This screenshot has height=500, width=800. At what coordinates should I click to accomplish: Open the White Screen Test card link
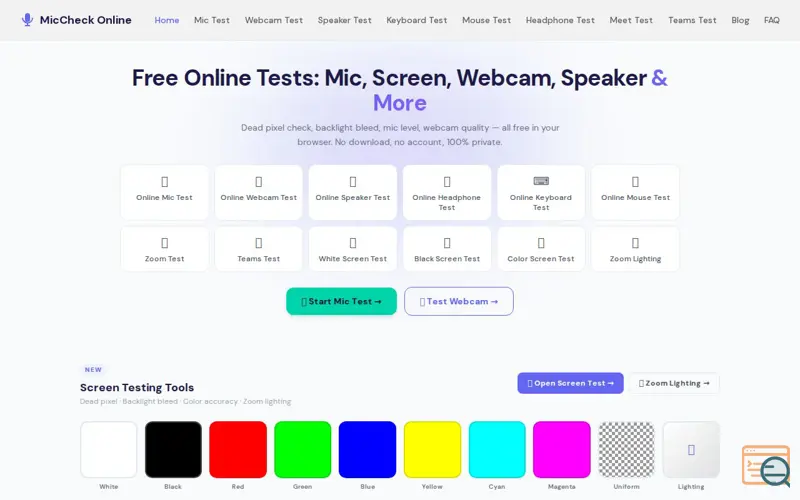[x=353, y=249]
